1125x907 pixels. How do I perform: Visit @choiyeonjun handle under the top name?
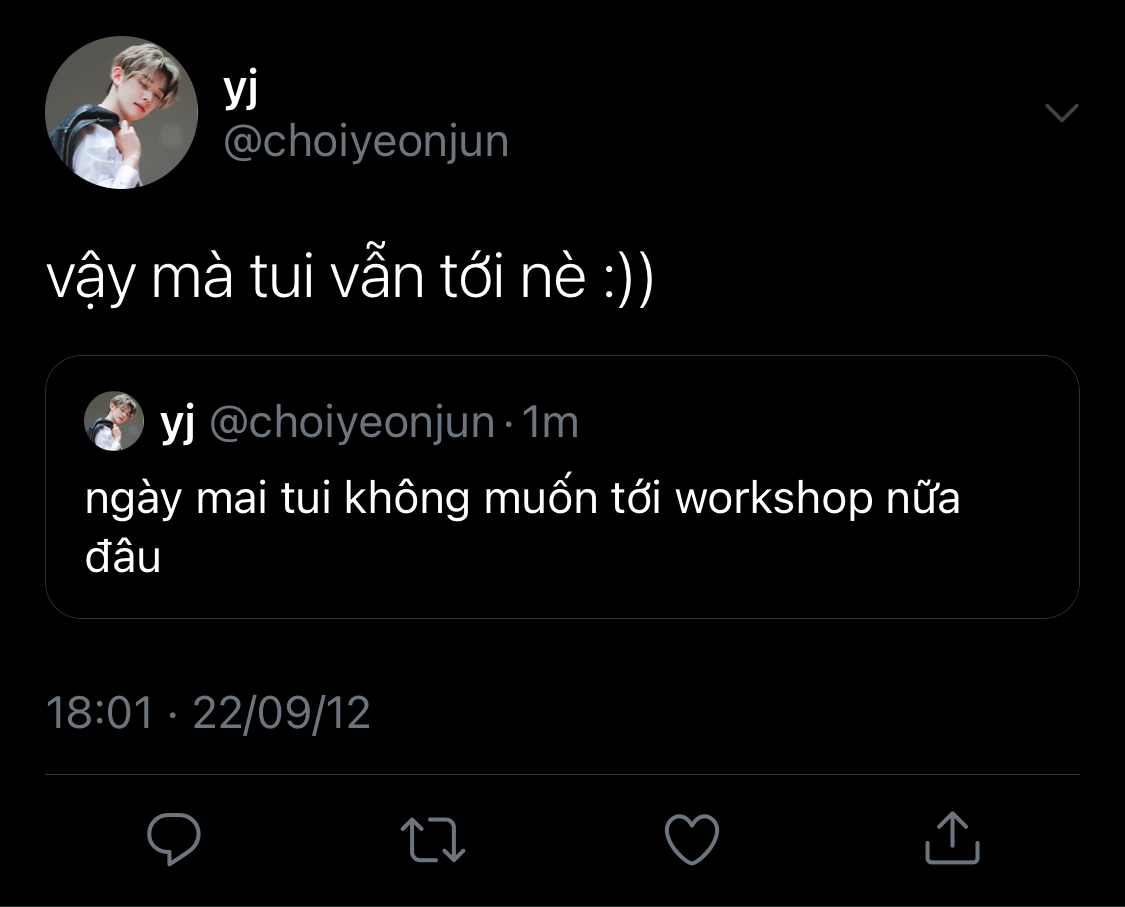coord(366,141)
